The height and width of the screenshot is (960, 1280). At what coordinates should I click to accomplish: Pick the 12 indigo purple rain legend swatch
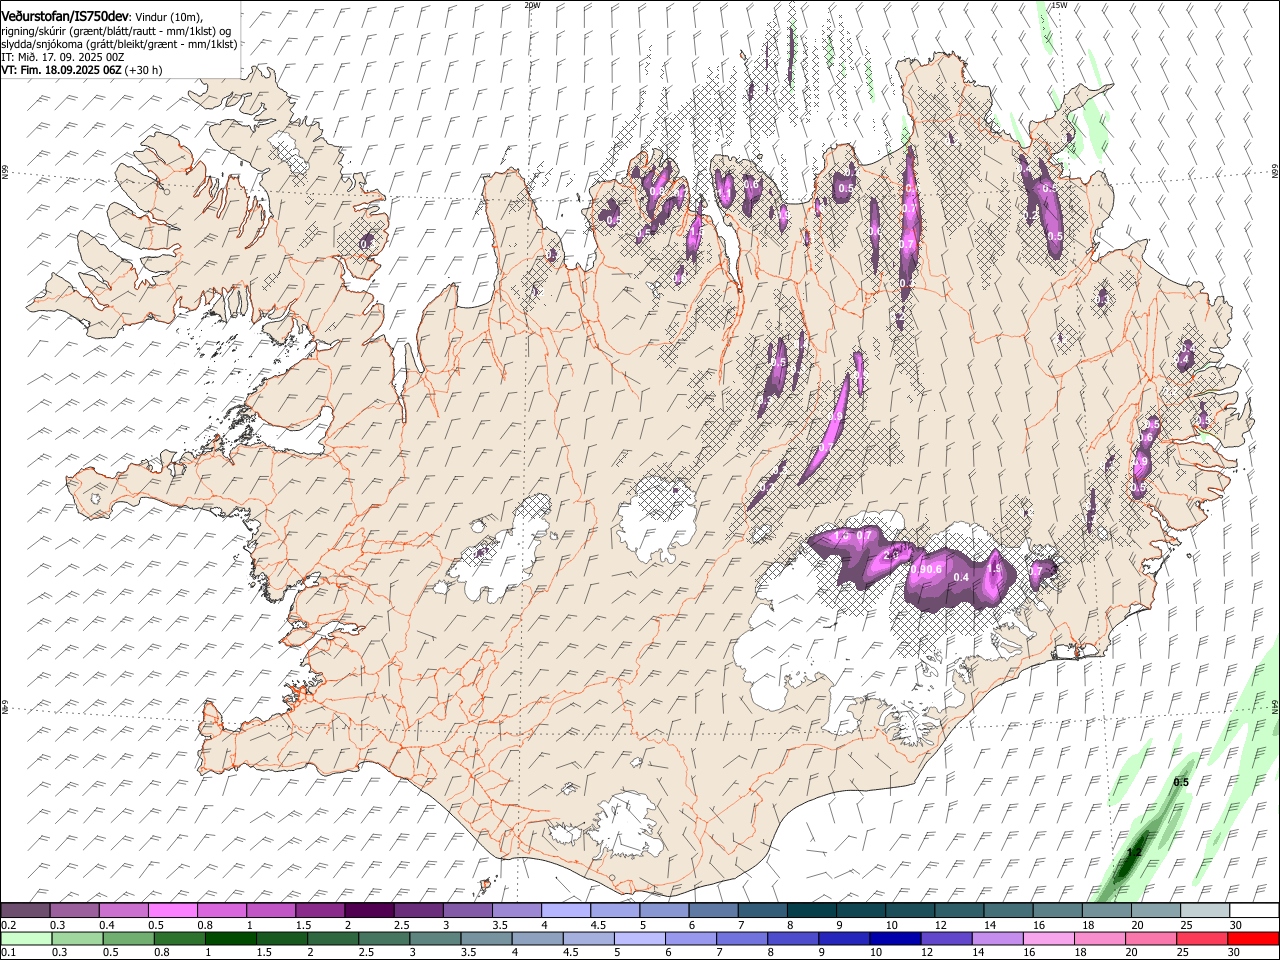tap(945, 938)
